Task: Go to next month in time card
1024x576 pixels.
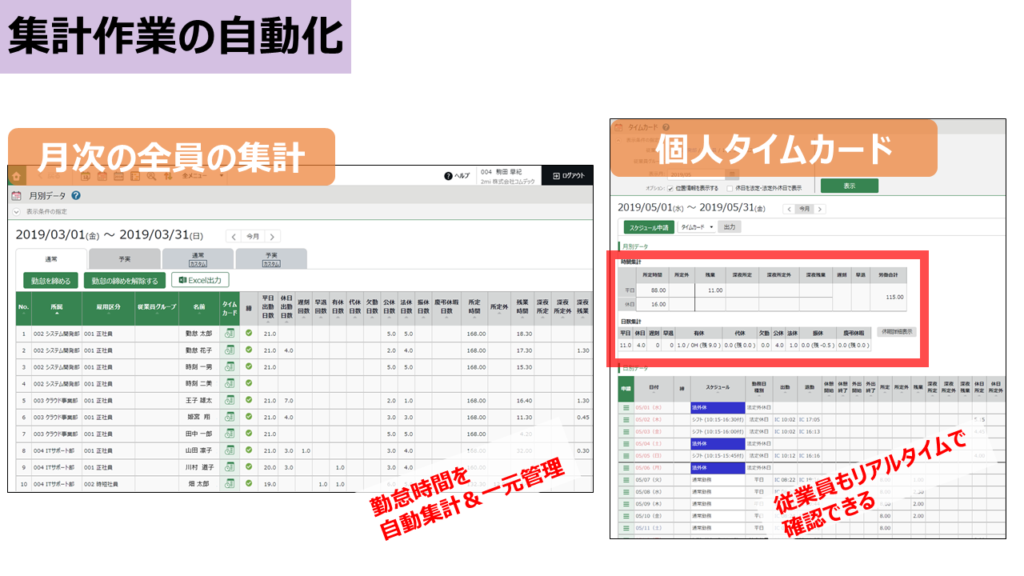Action: click(x=820, y=209)
